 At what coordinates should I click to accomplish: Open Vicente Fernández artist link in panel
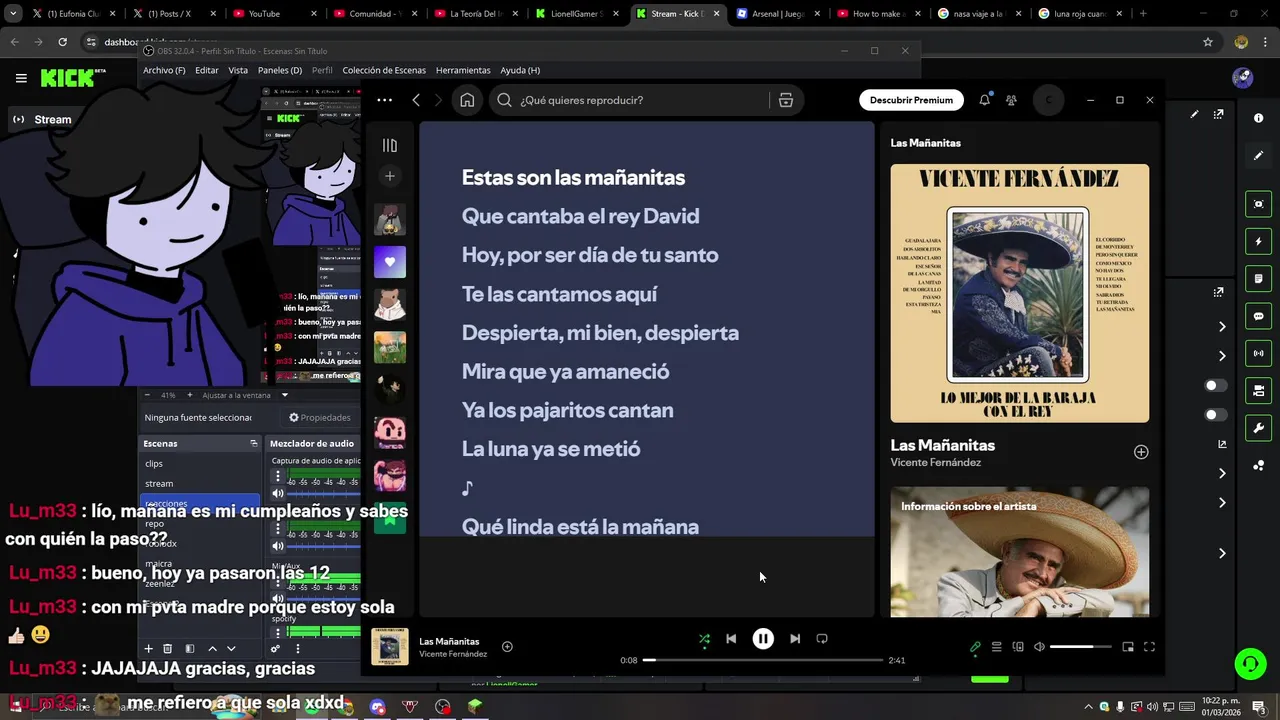(936, 462)
